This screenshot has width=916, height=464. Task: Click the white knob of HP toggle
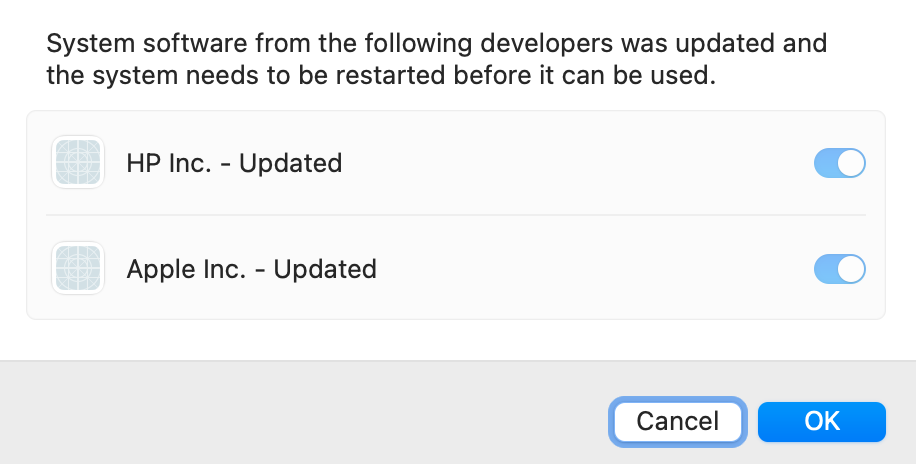[x=851, y=163]
